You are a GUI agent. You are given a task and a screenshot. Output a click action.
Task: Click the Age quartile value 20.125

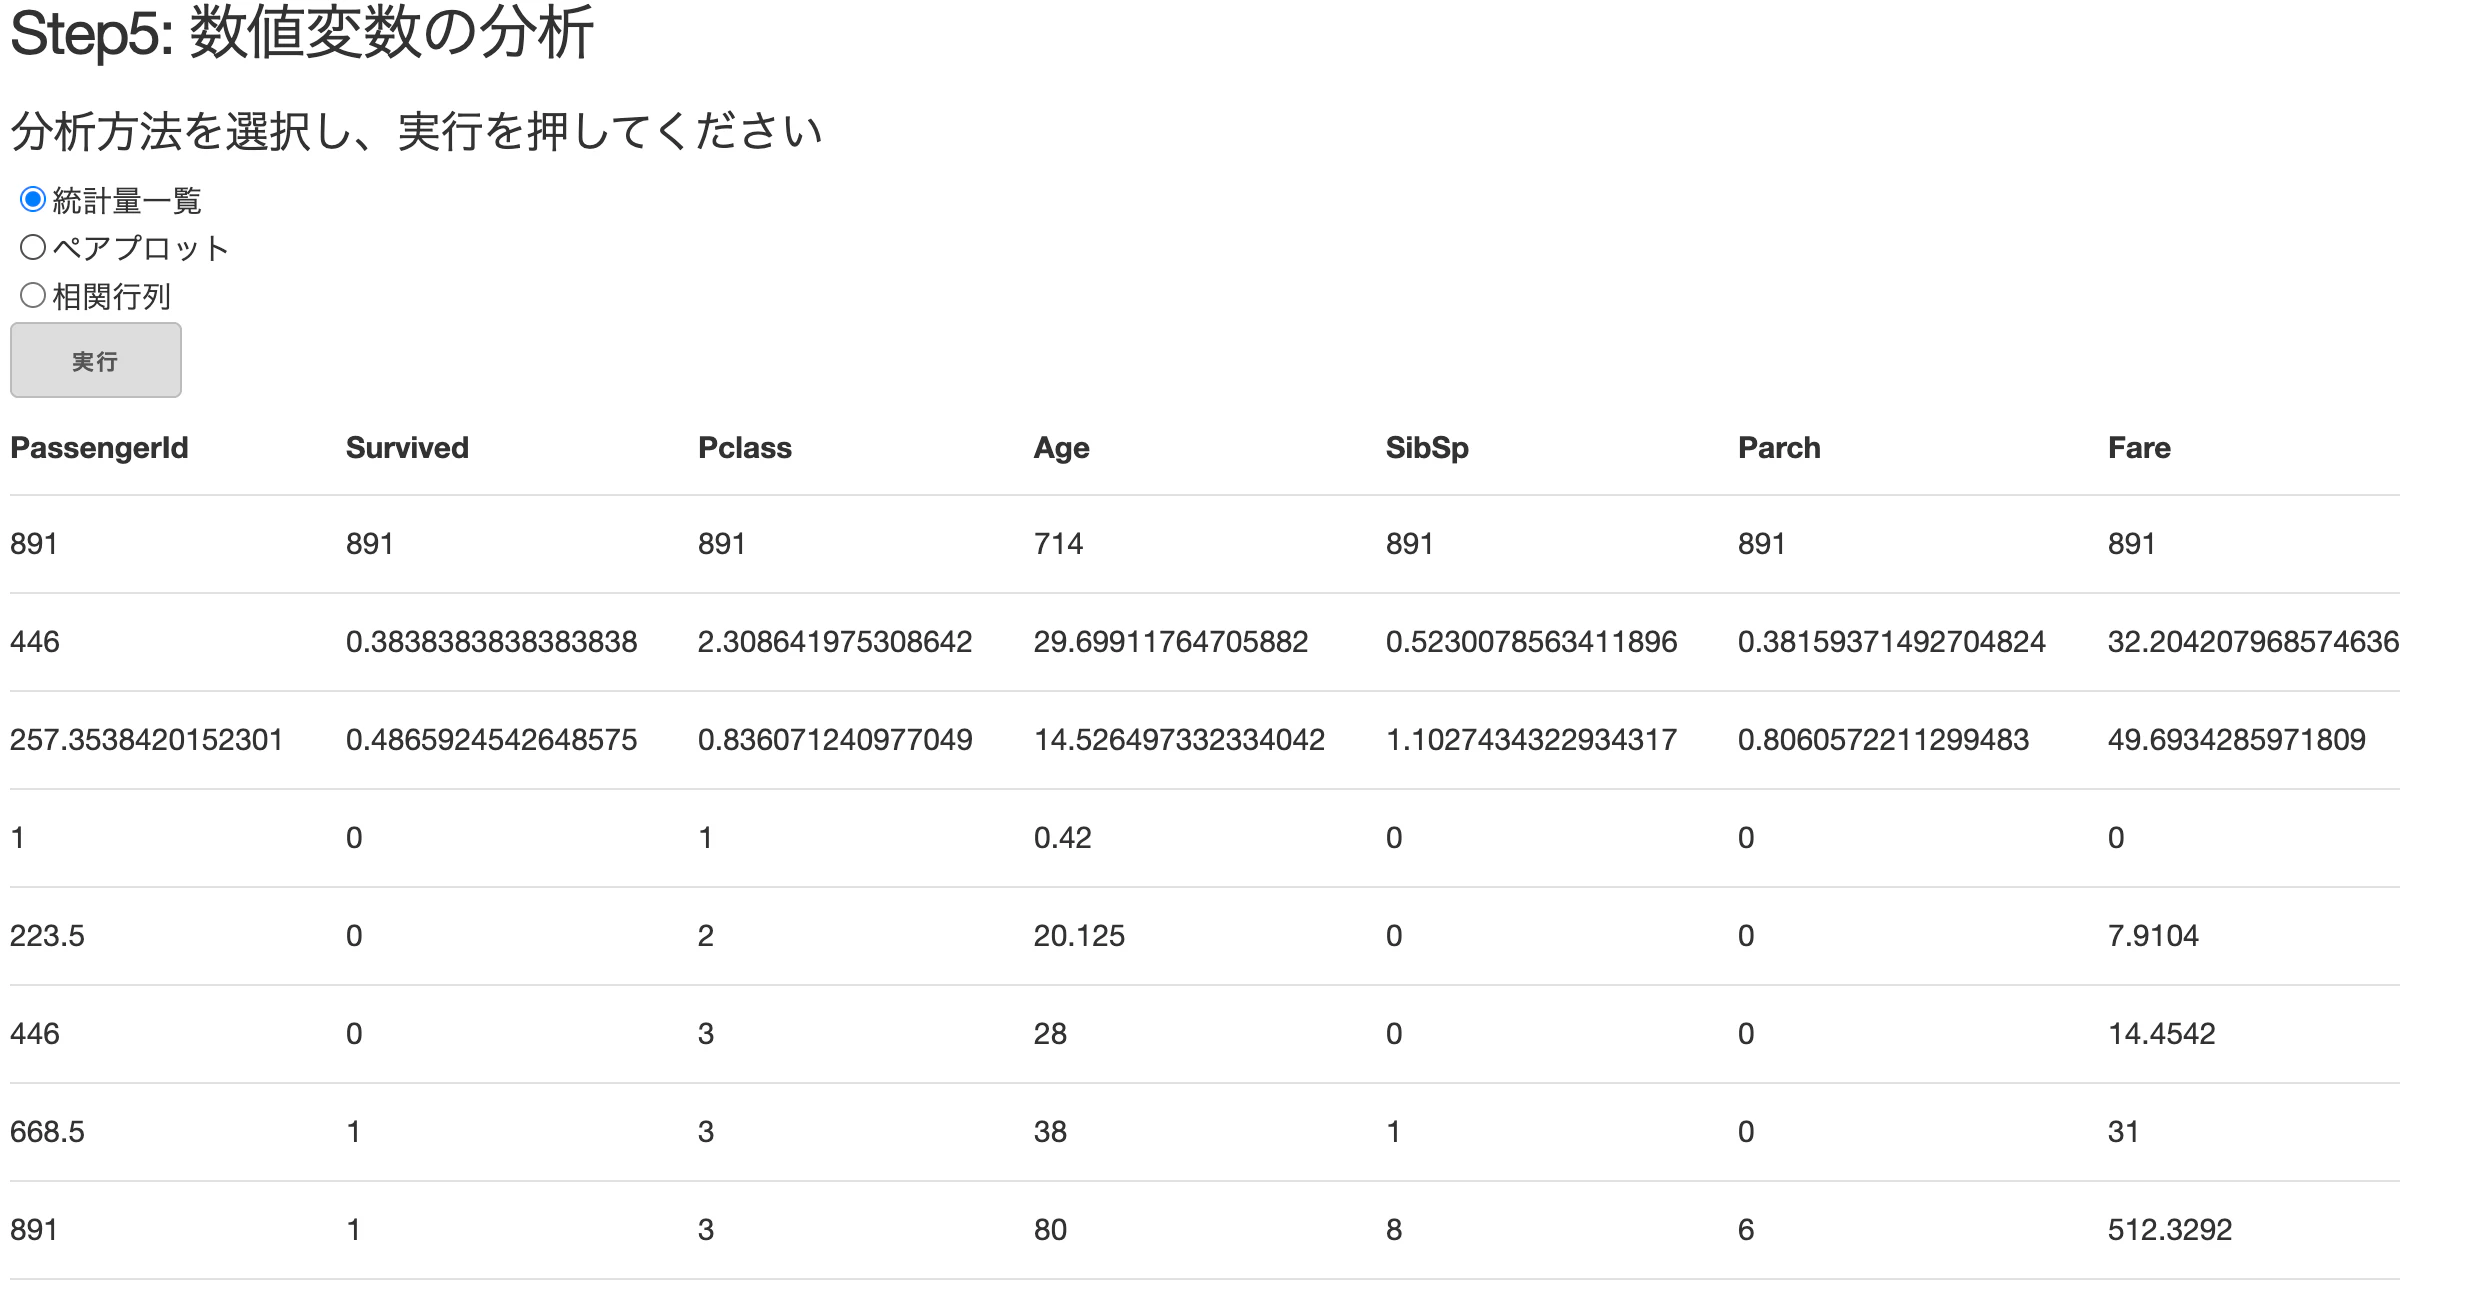(1079, 935)
